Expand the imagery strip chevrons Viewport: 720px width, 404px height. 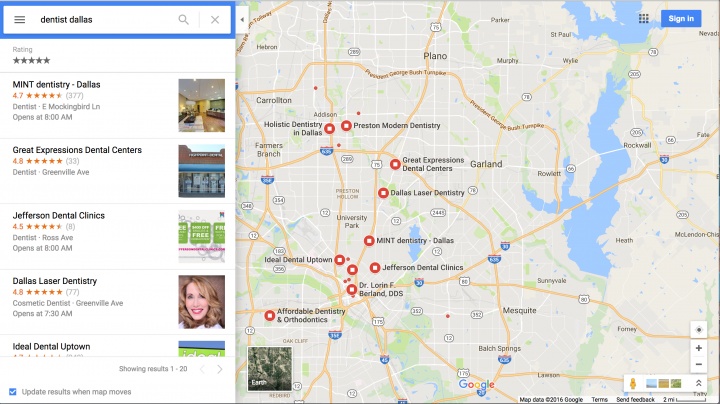pos(698,383)
